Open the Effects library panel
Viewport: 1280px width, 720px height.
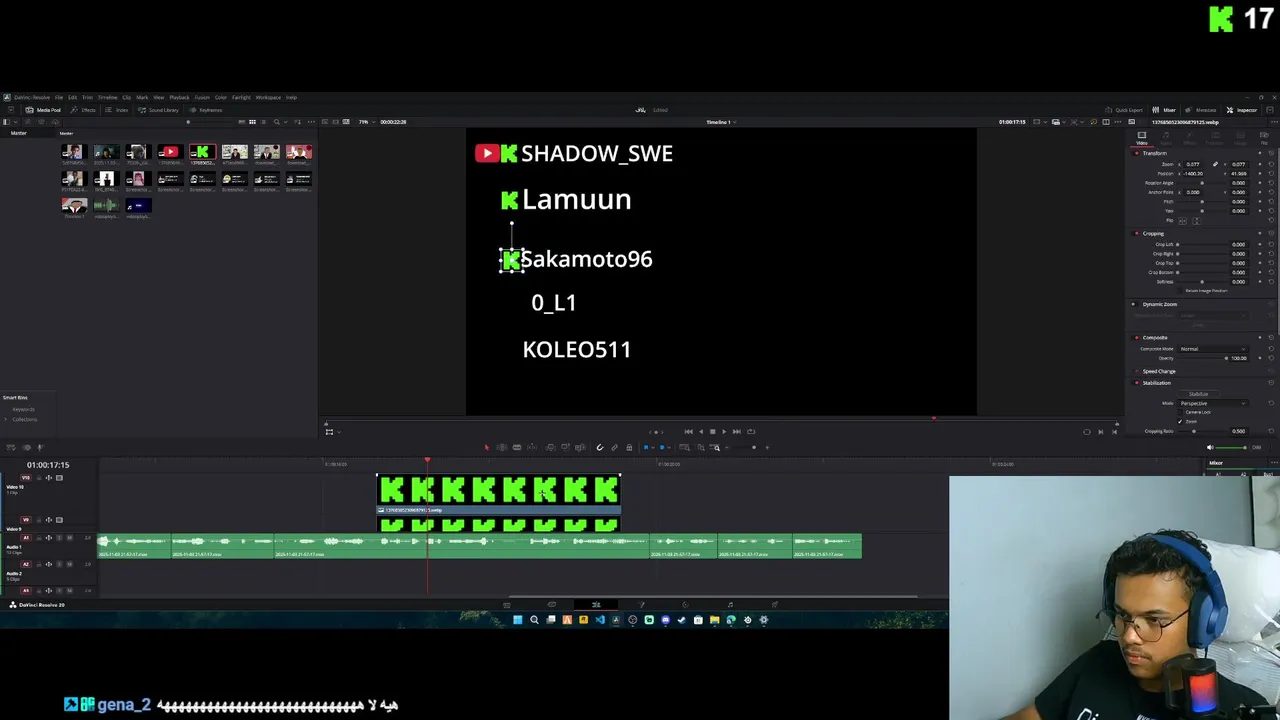83,110
